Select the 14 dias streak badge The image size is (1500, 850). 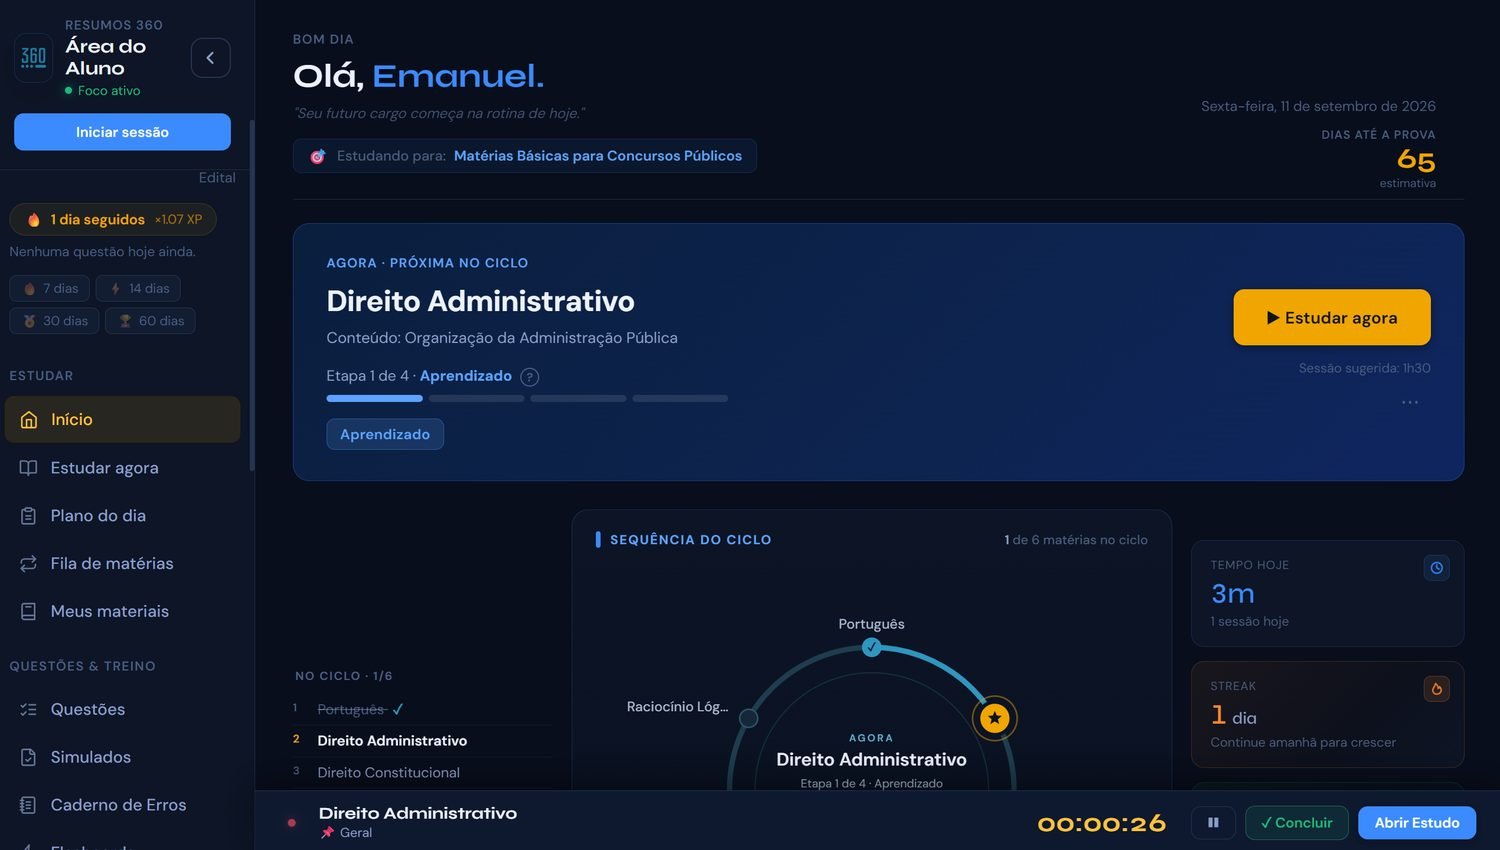point(138,288)
